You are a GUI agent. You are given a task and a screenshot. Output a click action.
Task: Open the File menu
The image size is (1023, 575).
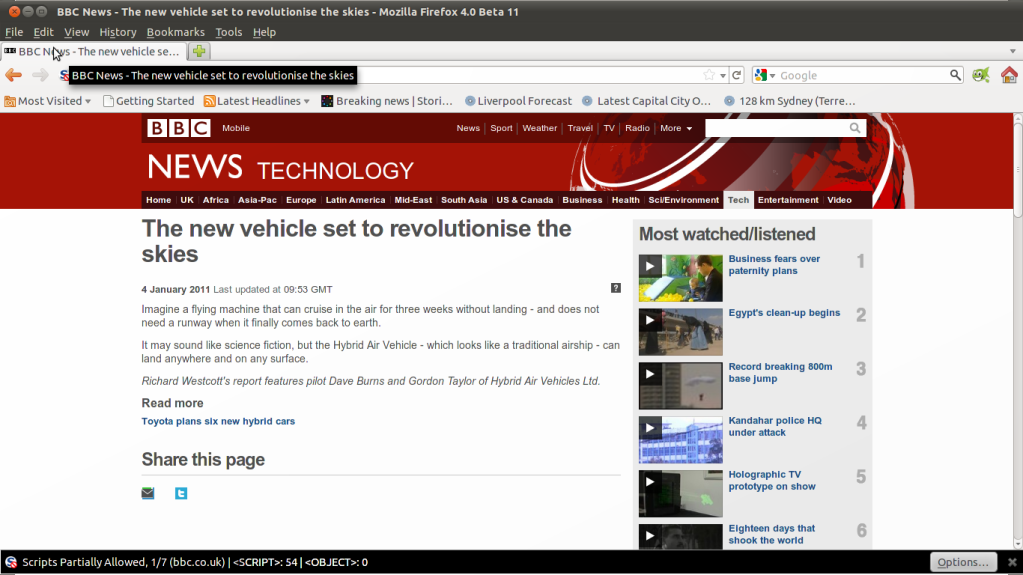14,32
